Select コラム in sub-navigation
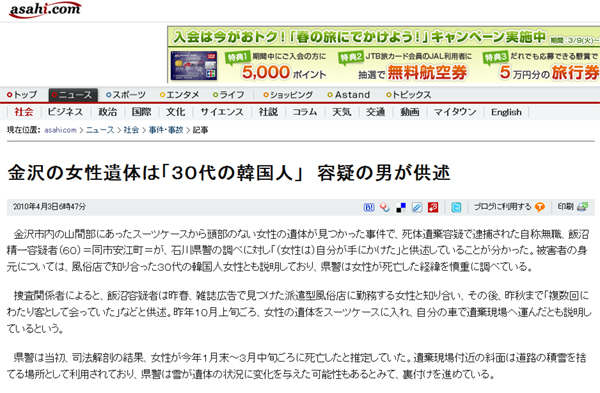Image resolution: width=600 pixels, height=393 pixels. (x=305, y=112)
